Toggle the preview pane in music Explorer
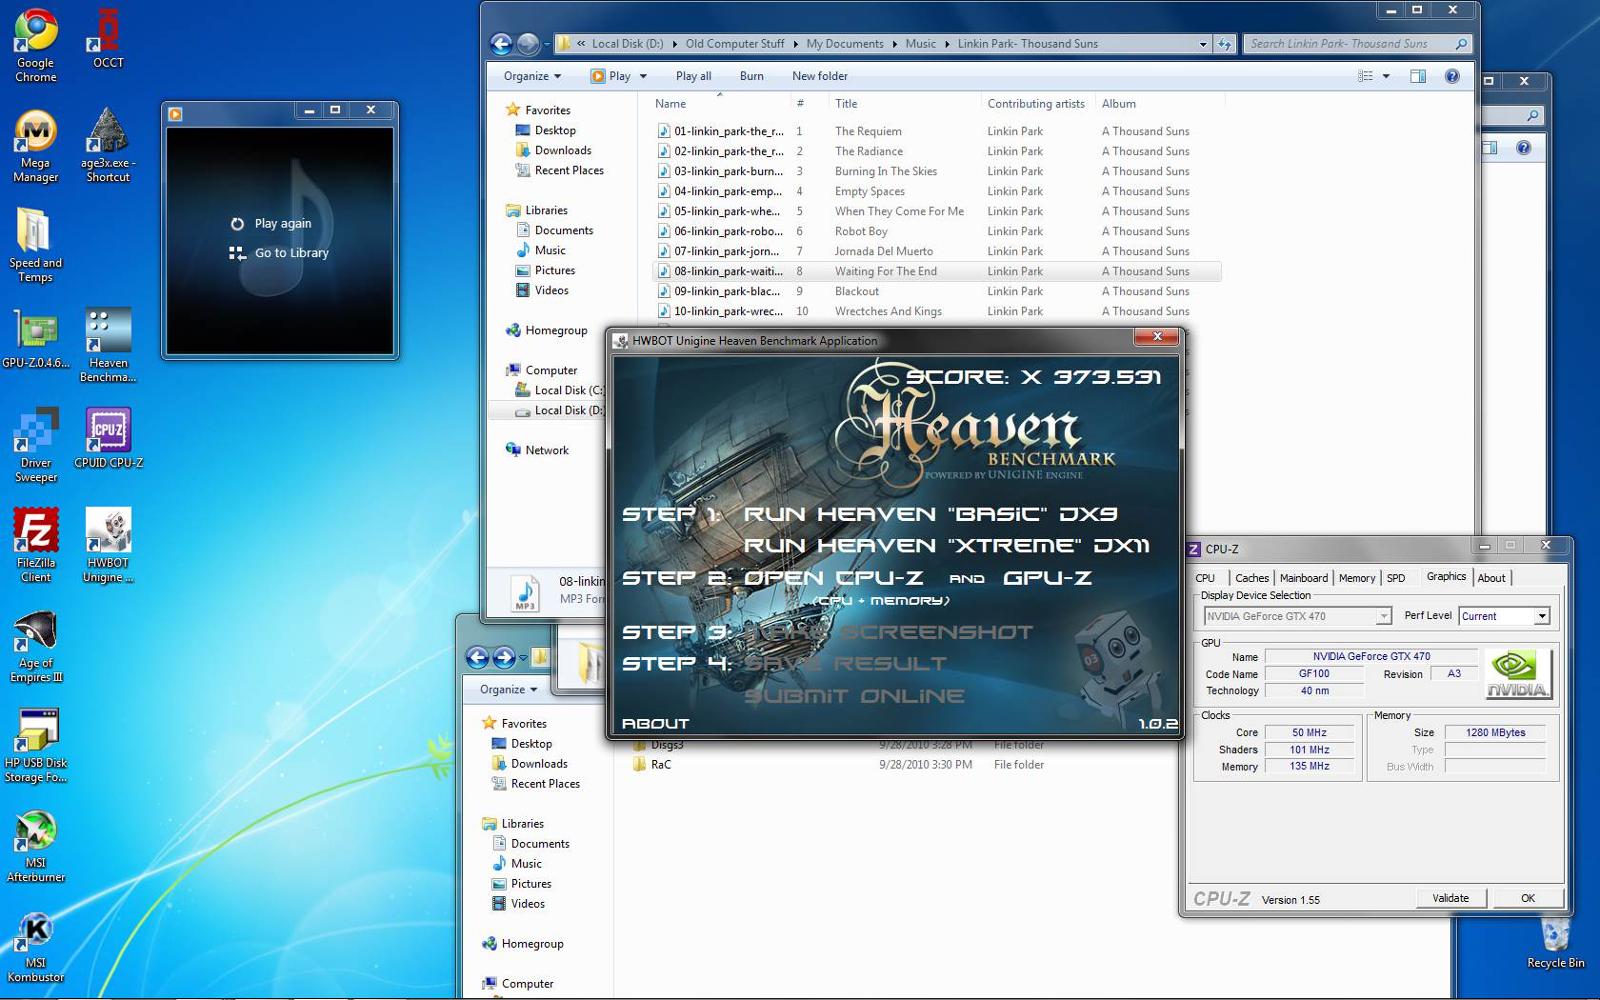1600x1000 pixels. coord(1418,76)
